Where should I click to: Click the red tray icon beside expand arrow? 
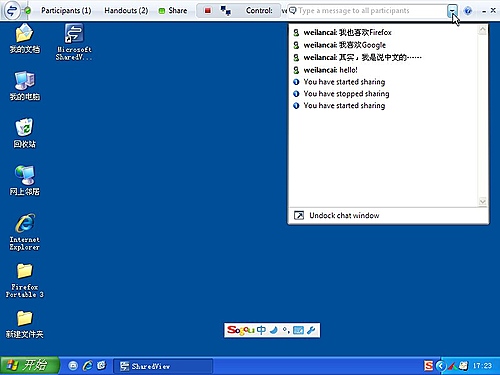click(452, 366)
